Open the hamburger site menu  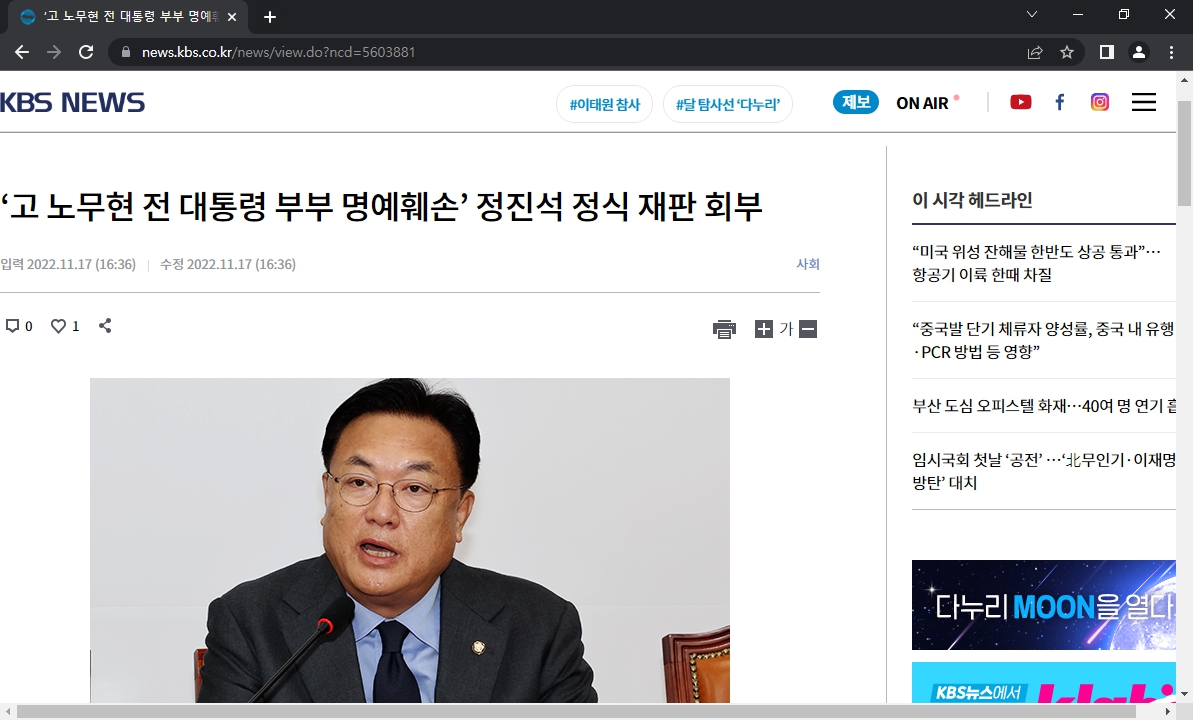coord(1144,102)
